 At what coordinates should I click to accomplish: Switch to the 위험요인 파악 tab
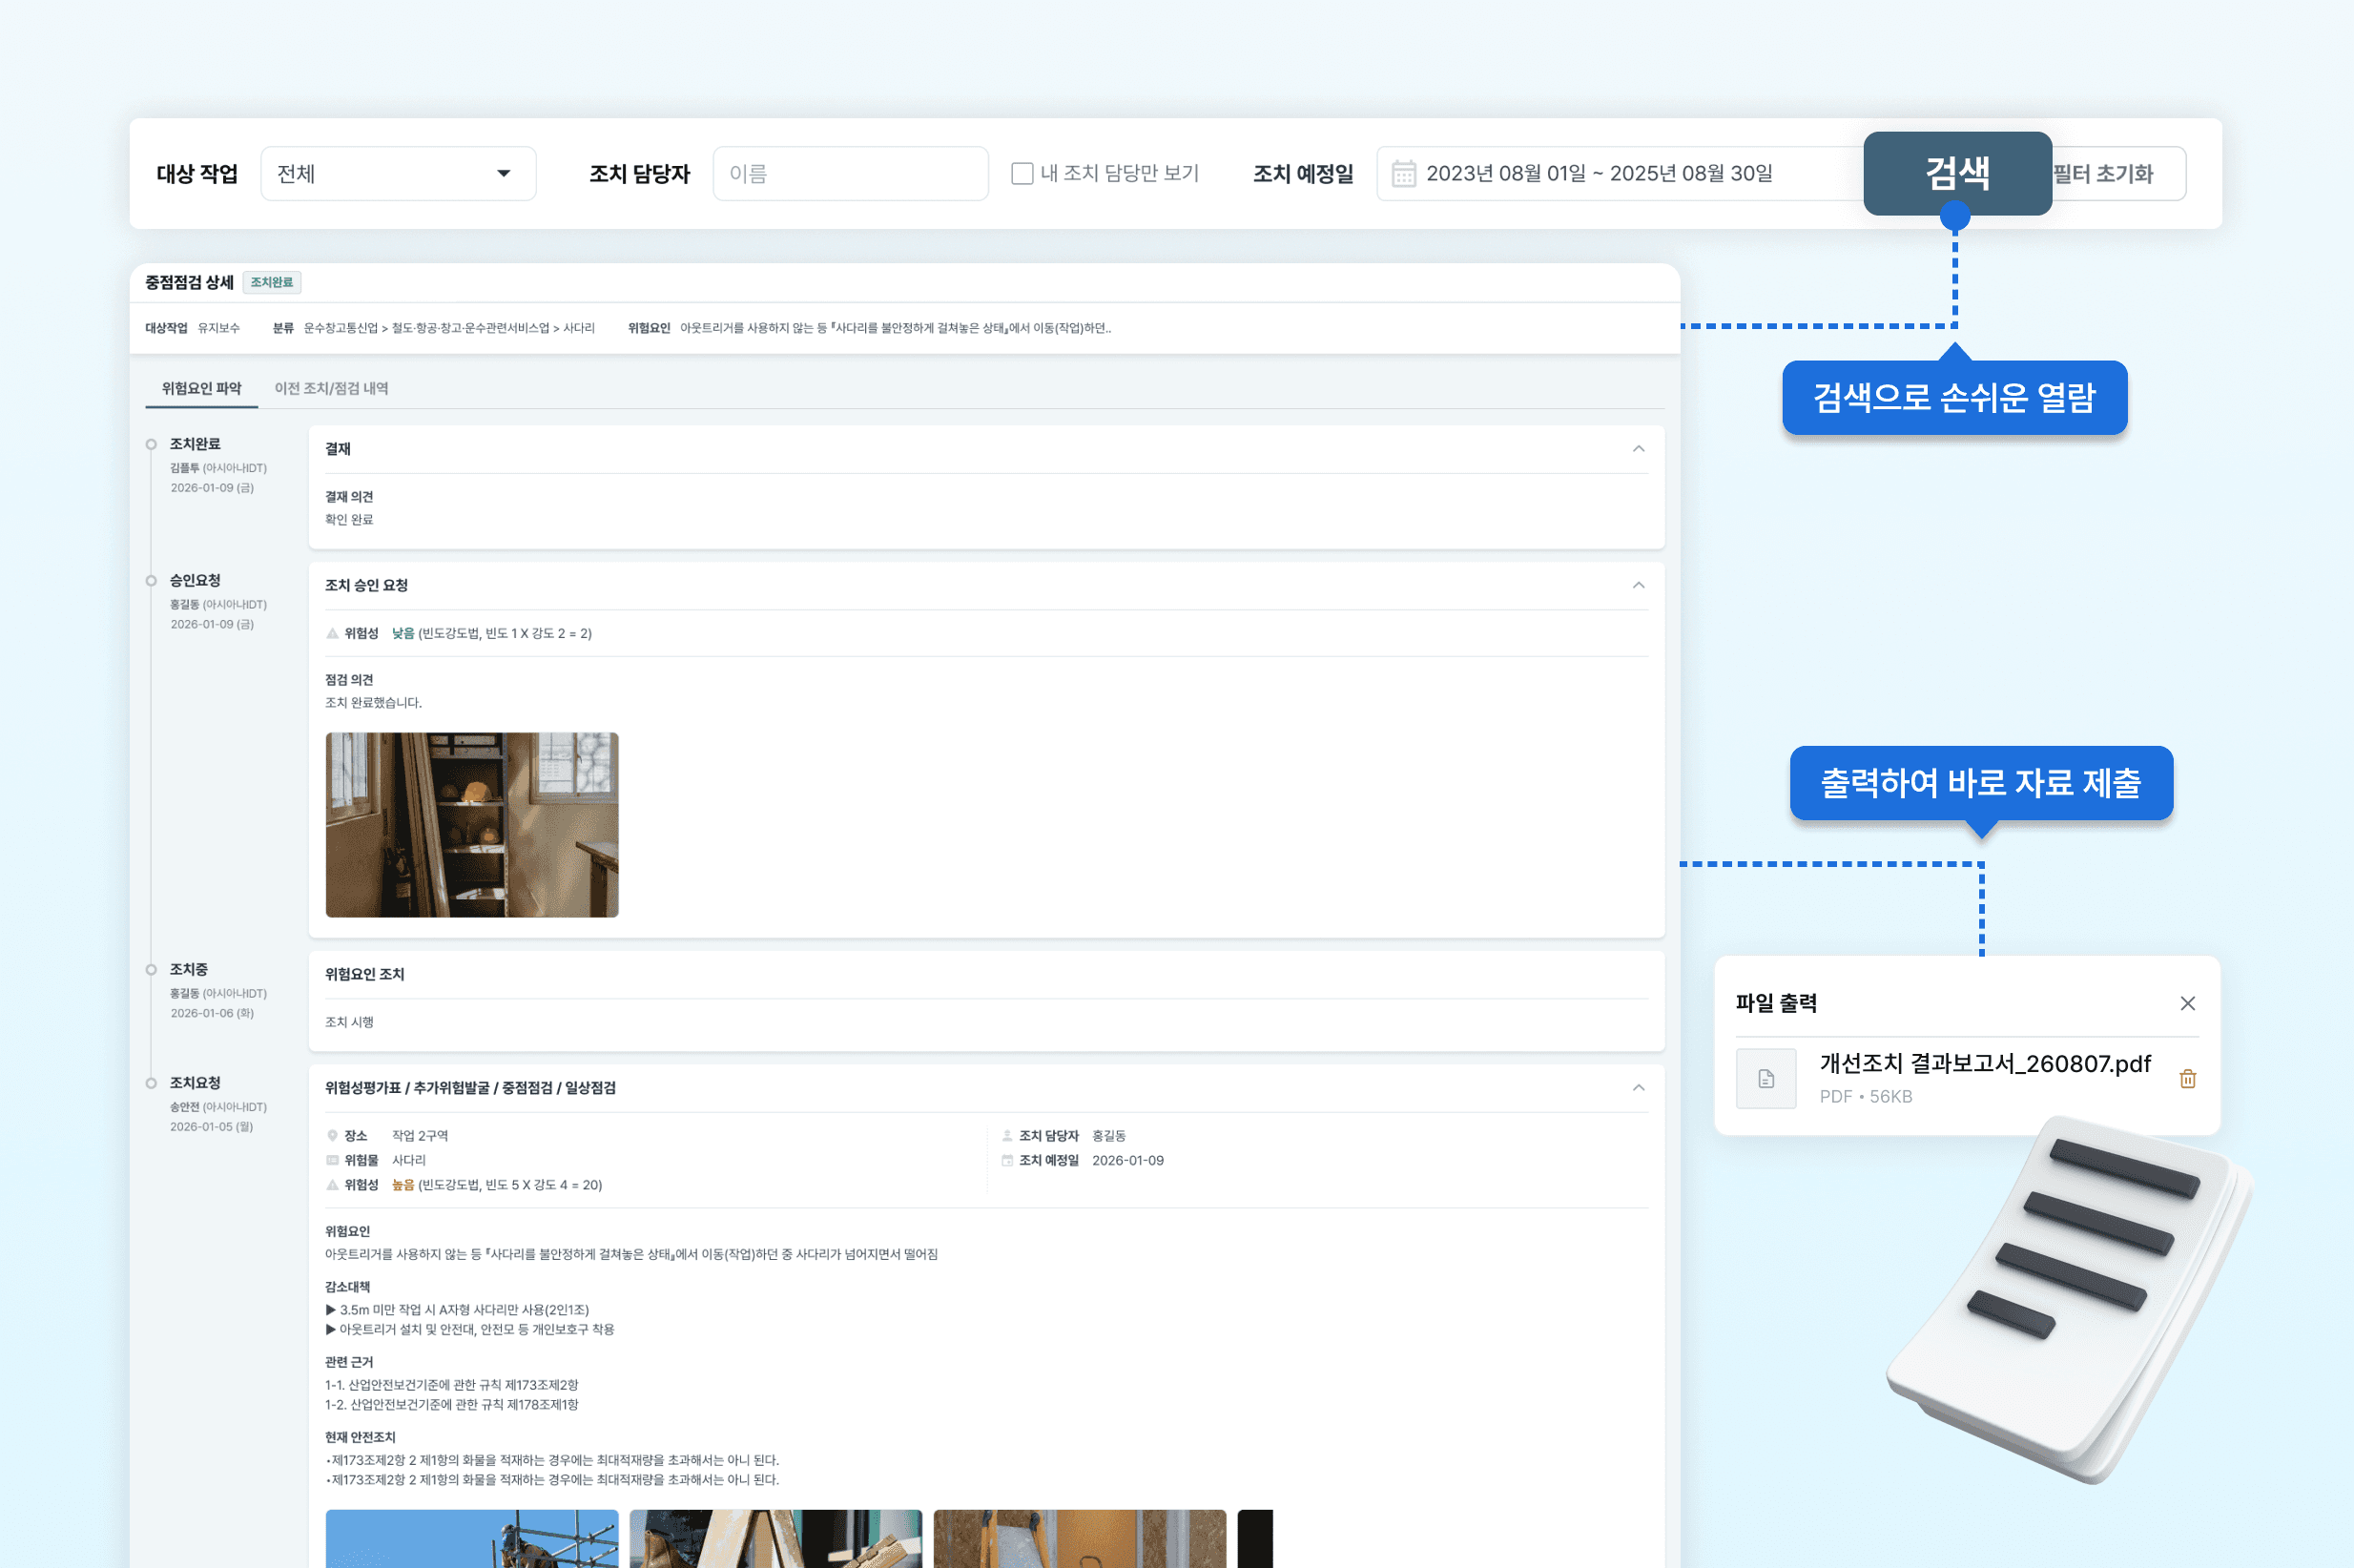point(201,388)
